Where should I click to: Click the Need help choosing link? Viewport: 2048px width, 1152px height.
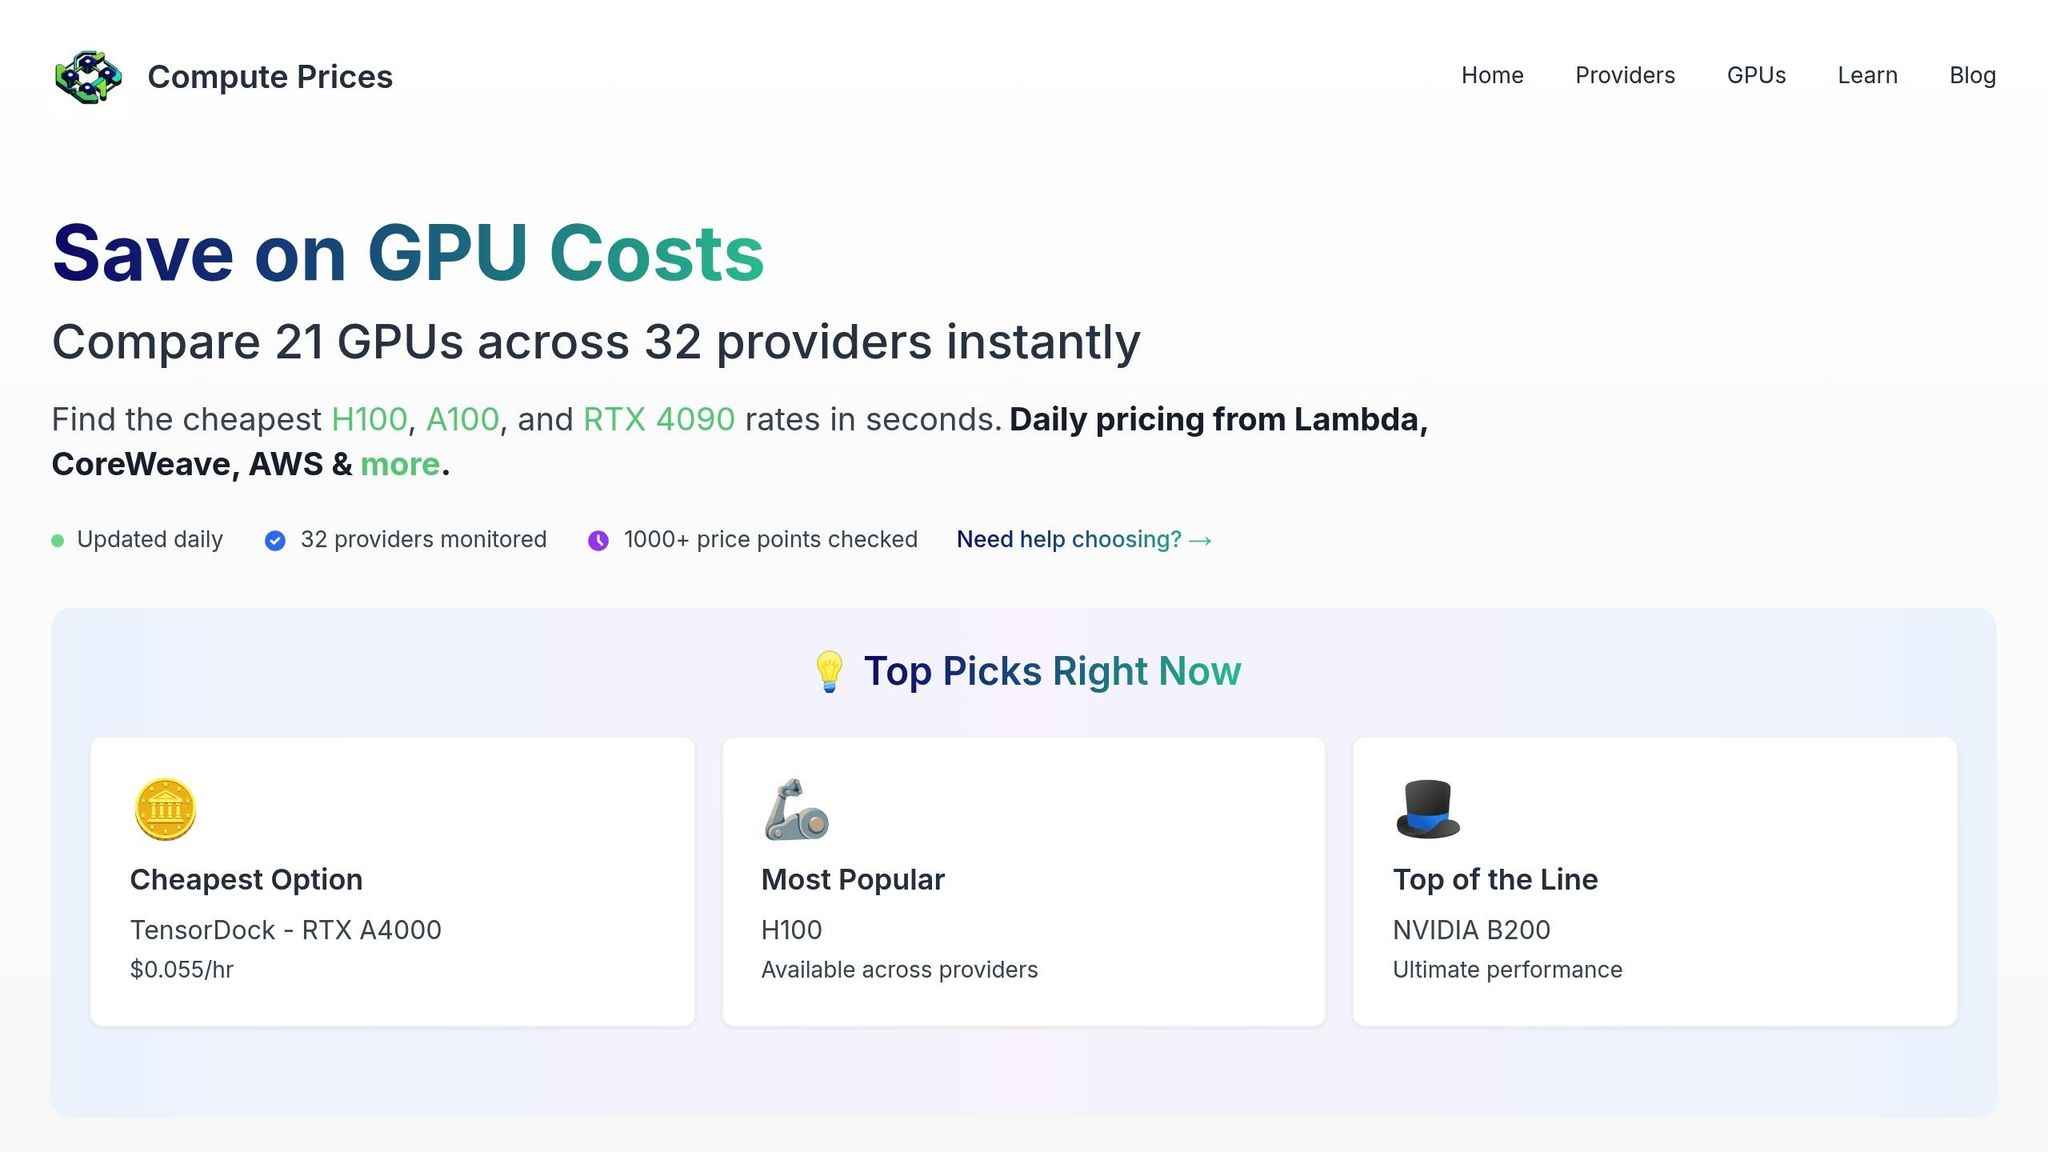1083,539
